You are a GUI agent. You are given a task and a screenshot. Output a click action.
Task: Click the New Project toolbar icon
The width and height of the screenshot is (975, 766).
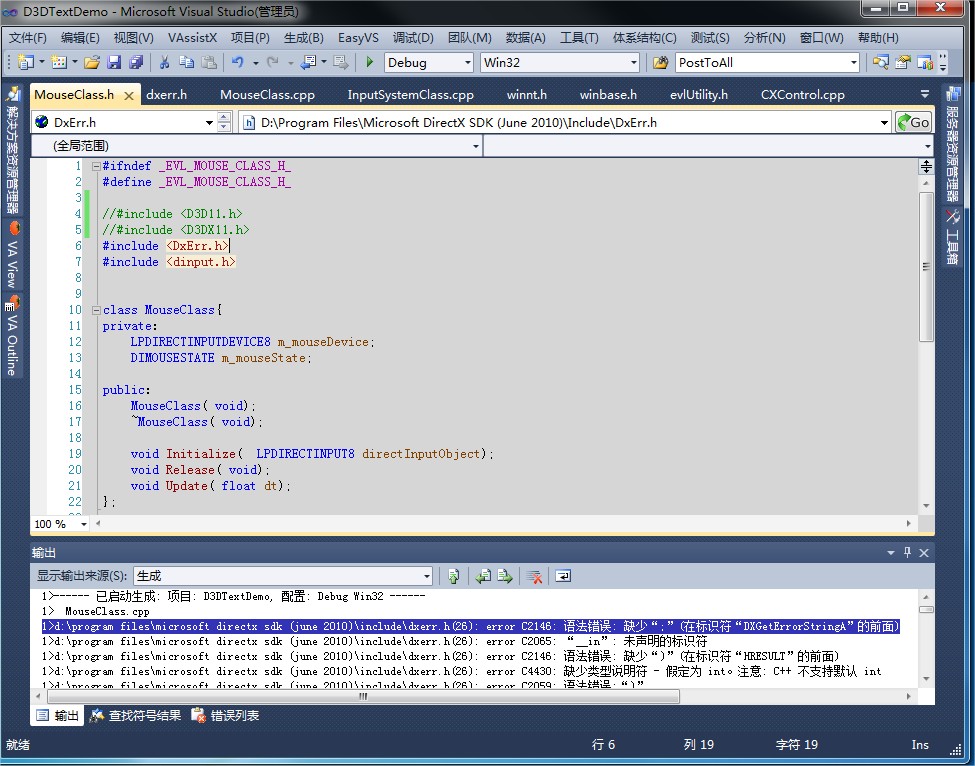(x=26, y=62)
